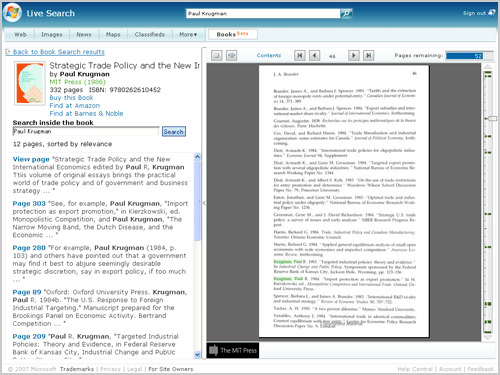Switch to two-page view icon
Viewport: 500px width, 375px height.
click(x=232, y=55)
